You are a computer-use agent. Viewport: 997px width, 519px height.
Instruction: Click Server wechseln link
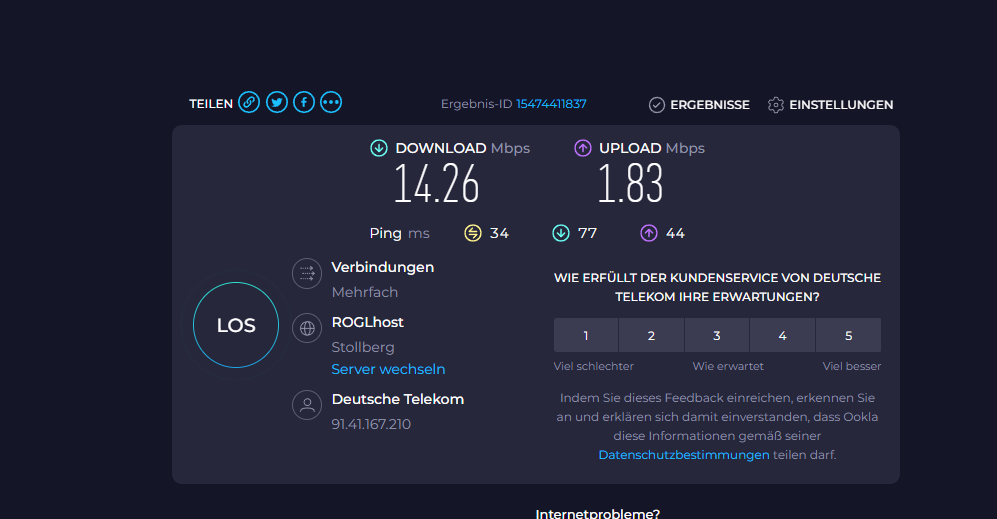tap(388, 369)
